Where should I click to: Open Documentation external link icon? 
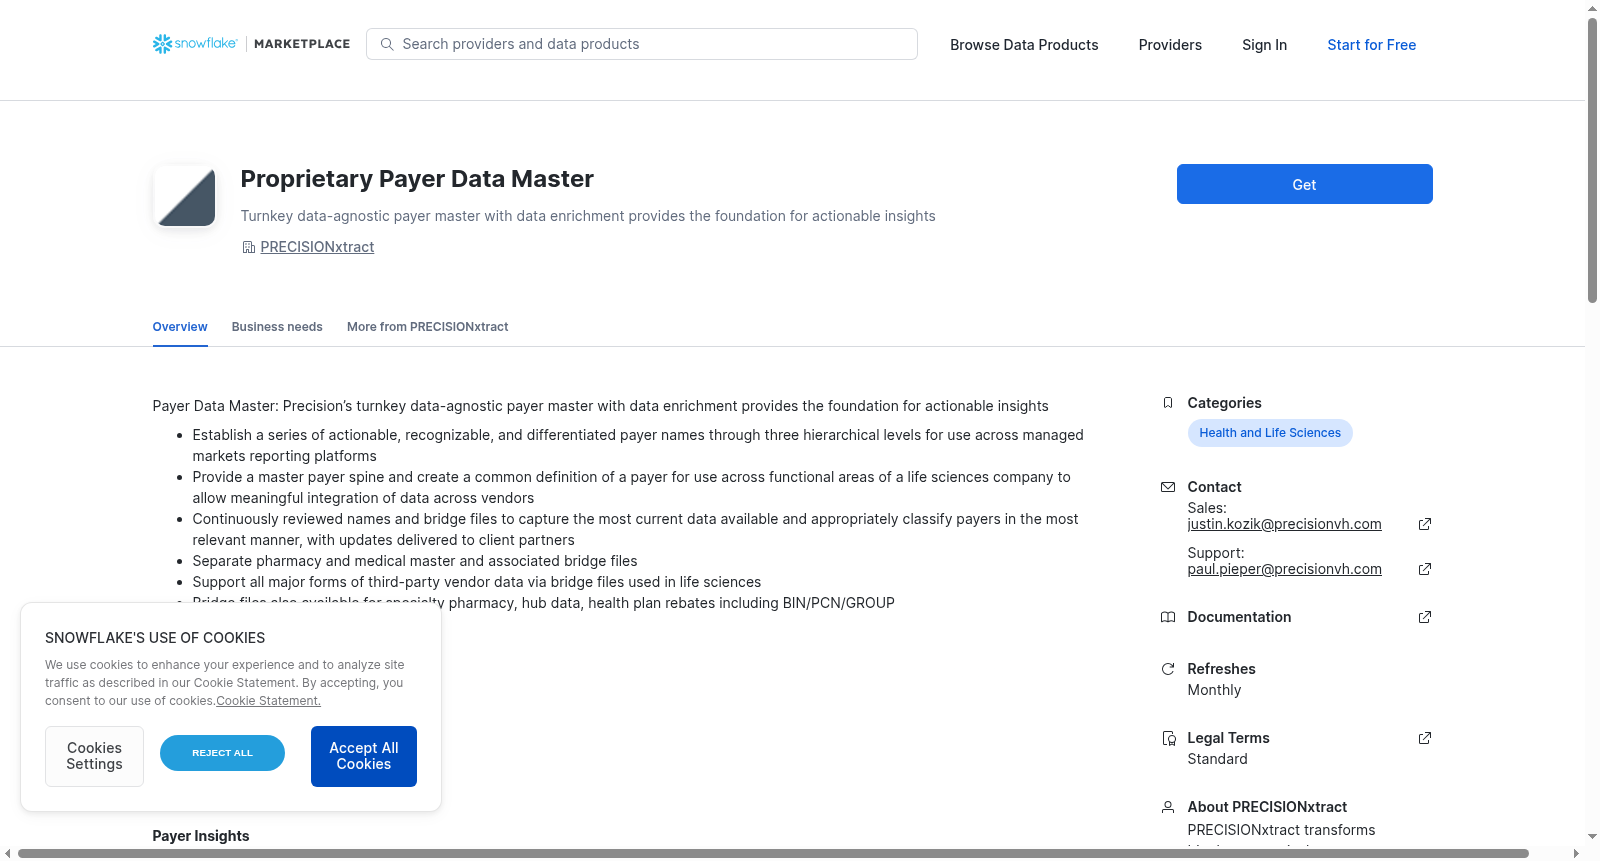1425,617
